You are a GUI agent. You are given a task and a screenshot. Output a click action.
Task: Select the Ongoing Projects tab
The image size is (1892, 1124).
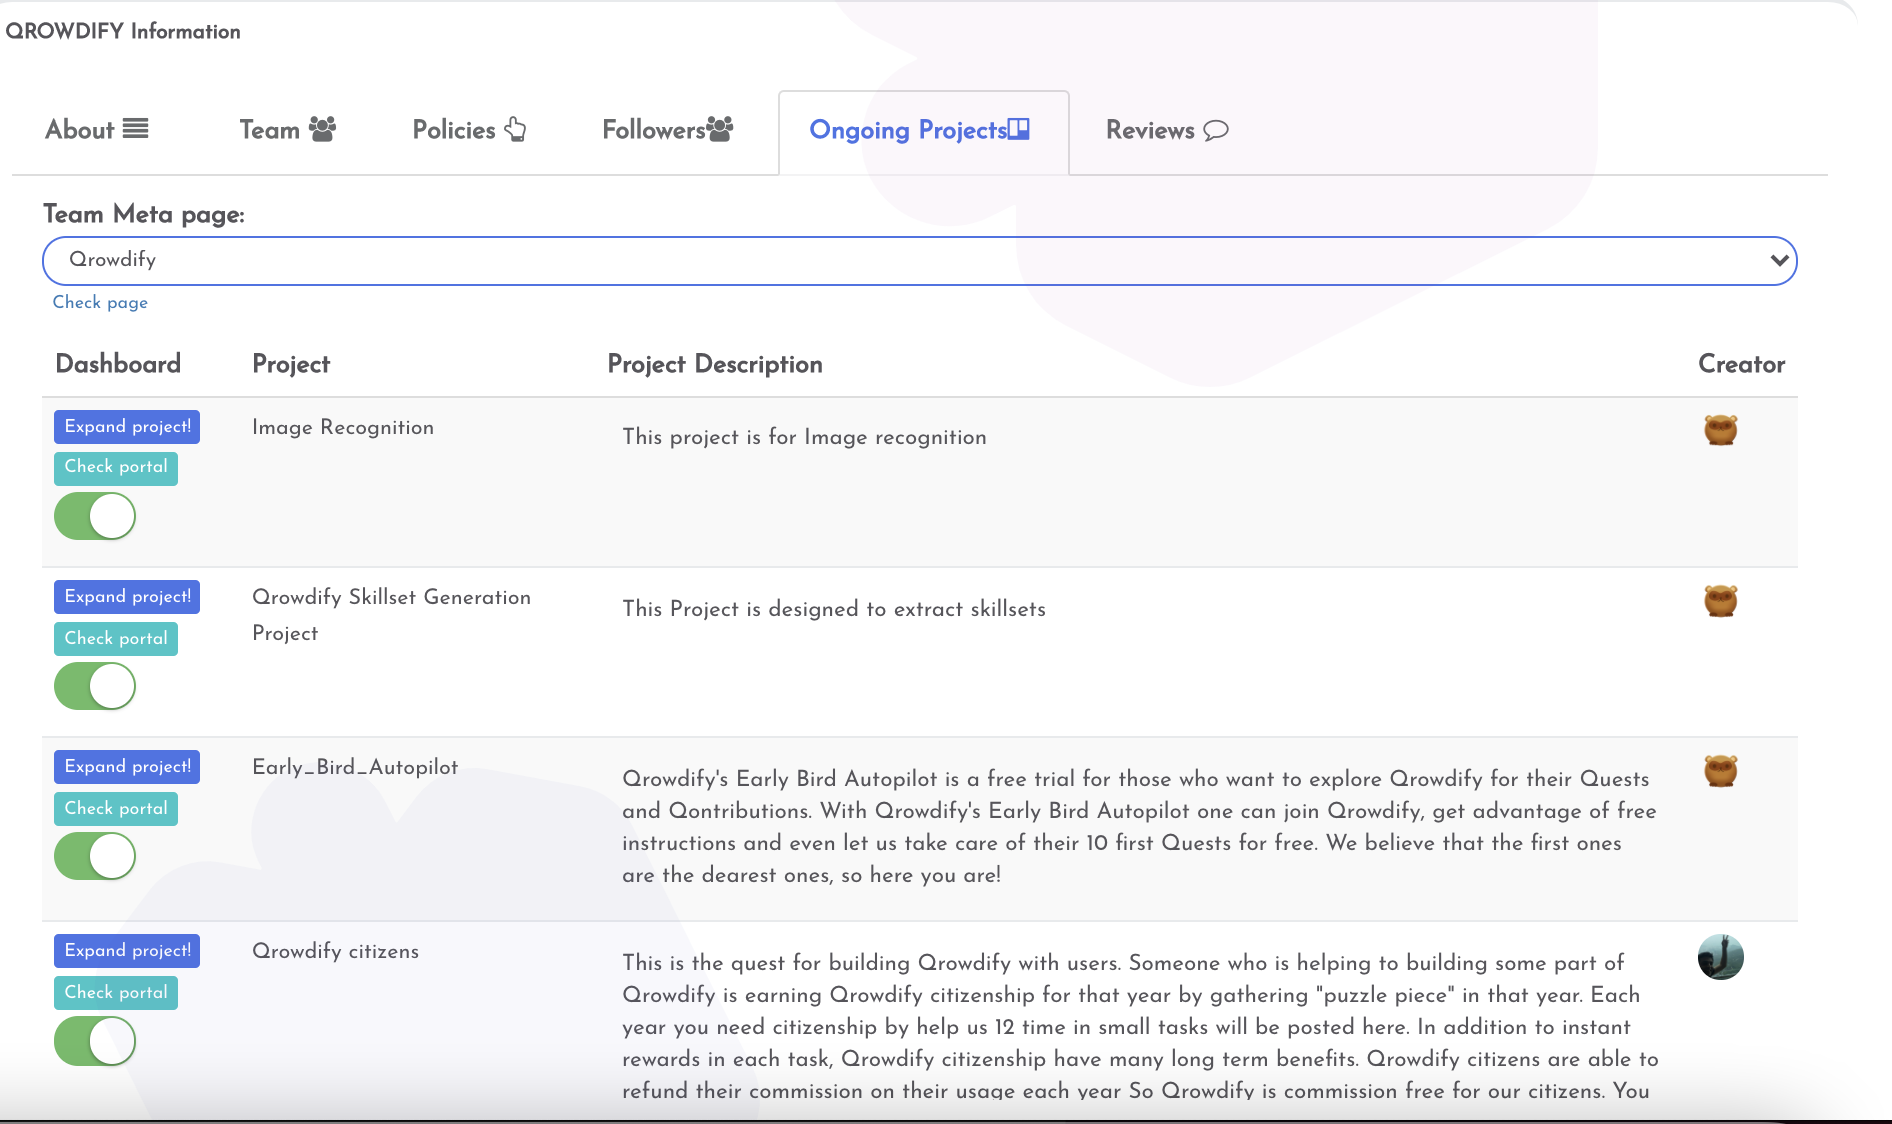pyautogui.click(x=924, y=132)
